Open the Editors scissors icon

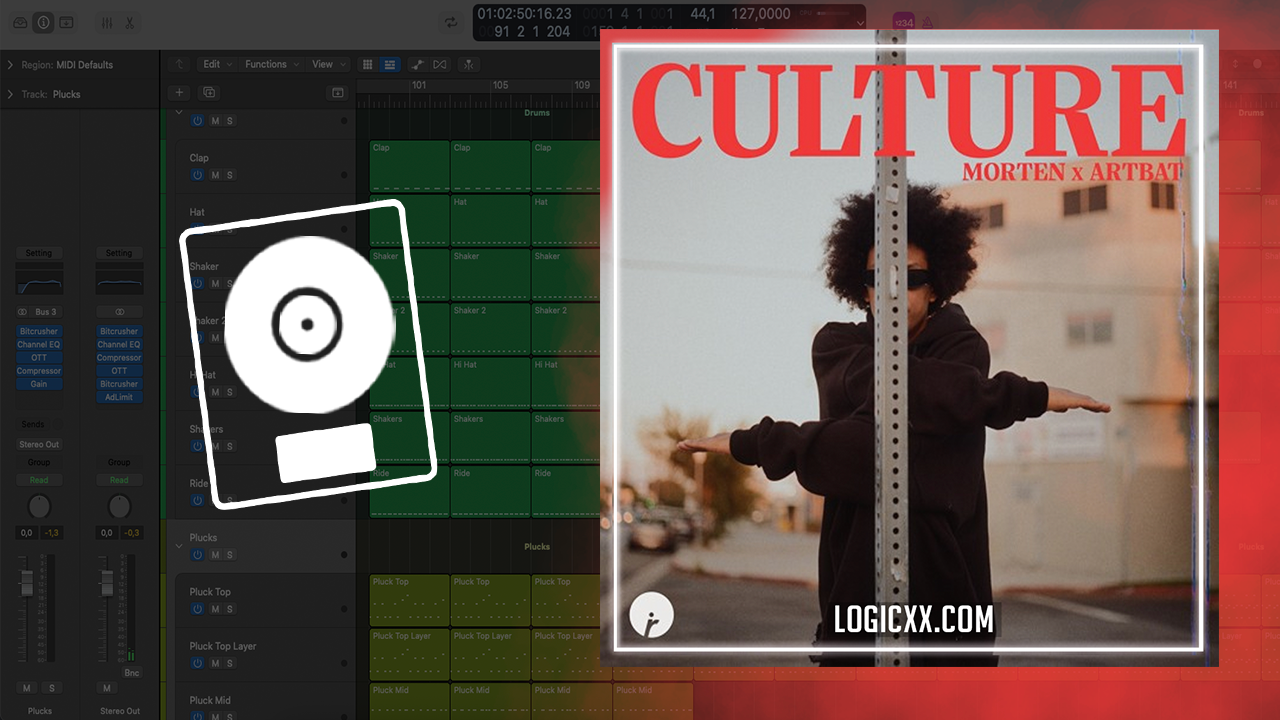point(129,22)
